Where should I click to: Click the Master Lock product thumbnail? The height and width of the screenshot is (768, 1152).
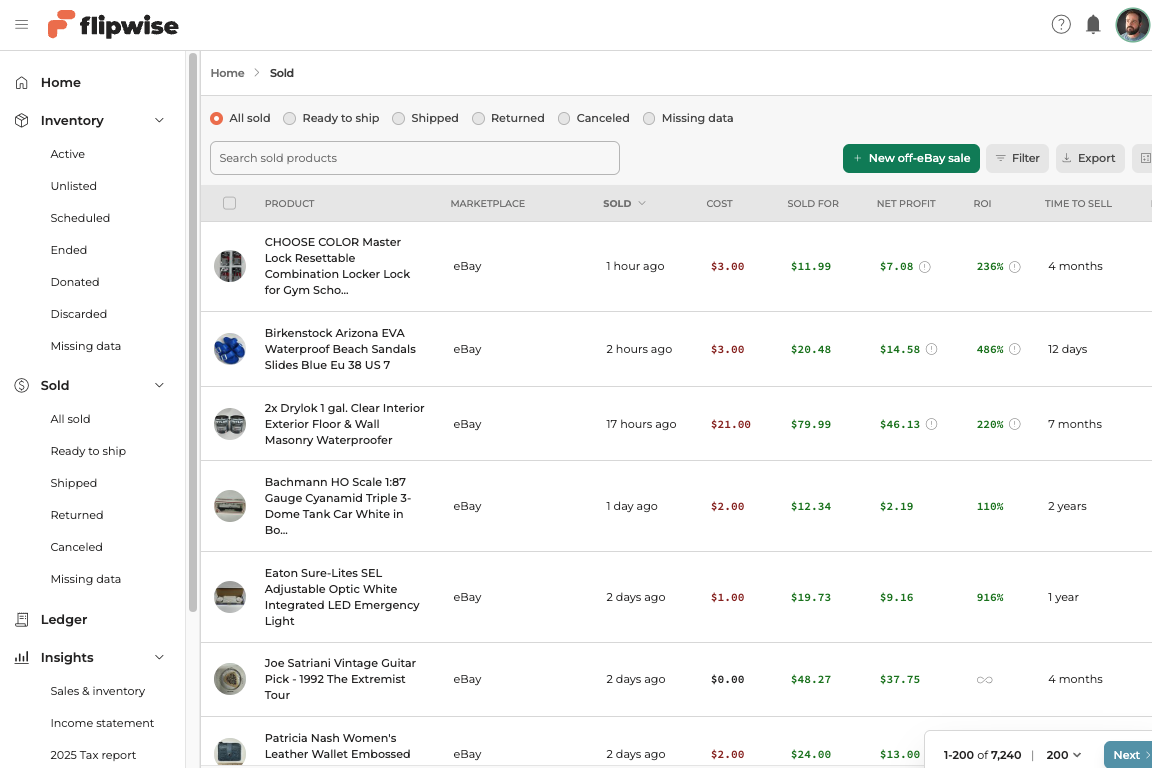click(230, 266)
